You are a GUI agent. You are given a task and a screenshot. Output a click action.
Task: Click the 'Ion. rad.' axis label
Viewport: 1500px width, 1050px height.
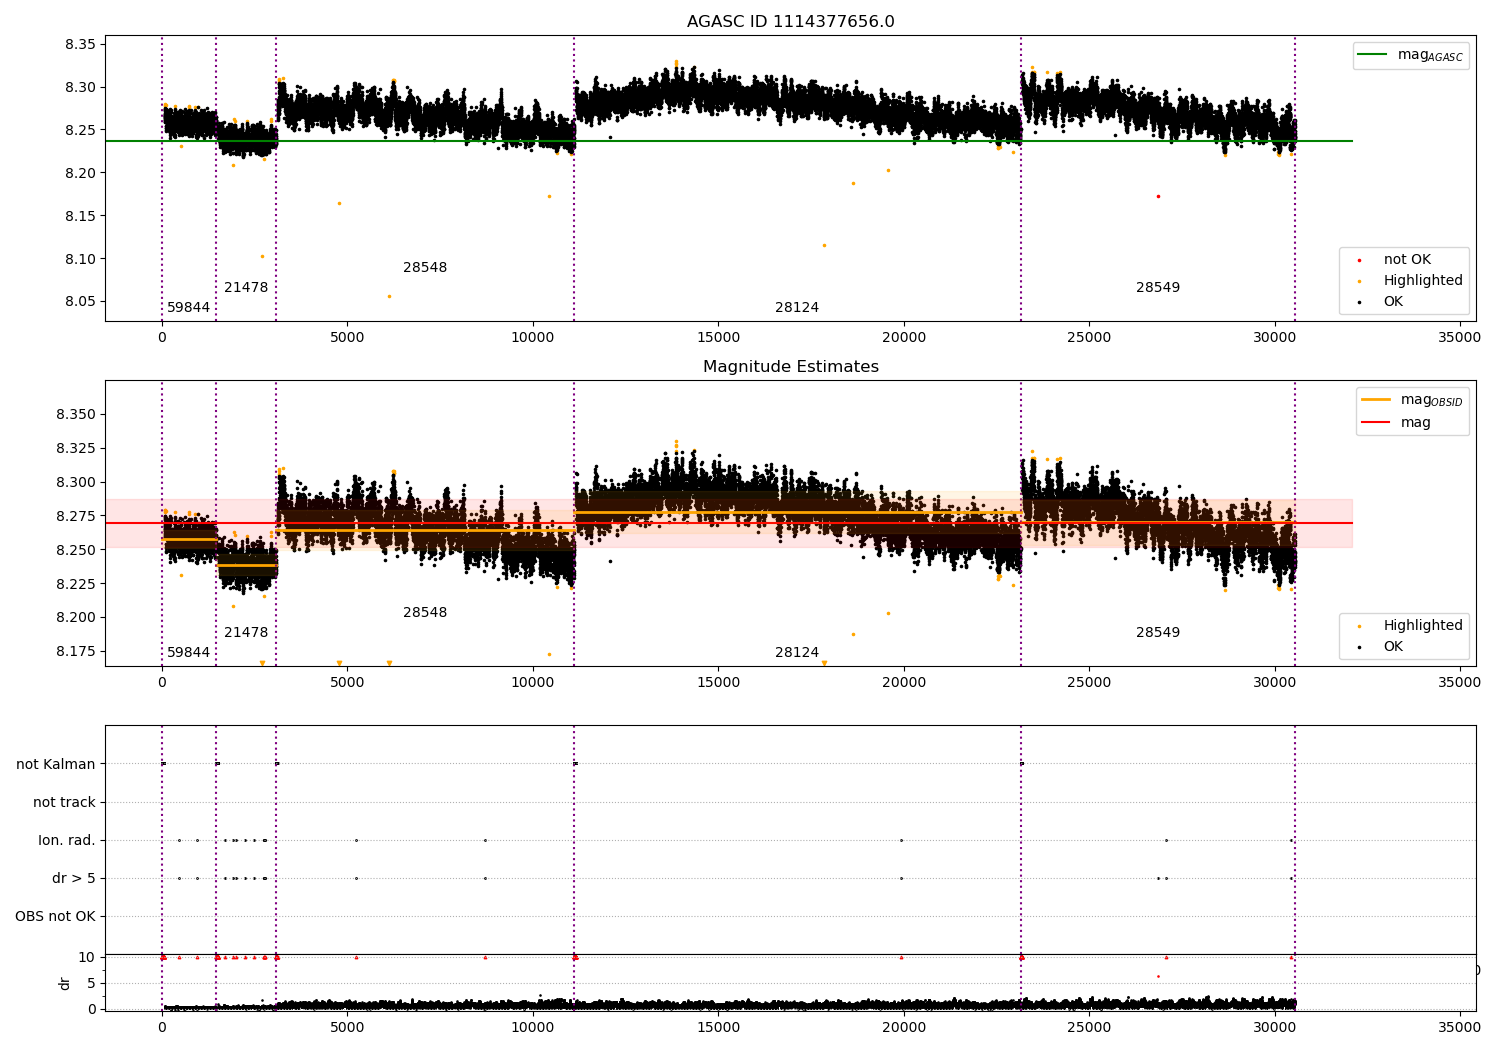tap(67, 841)
